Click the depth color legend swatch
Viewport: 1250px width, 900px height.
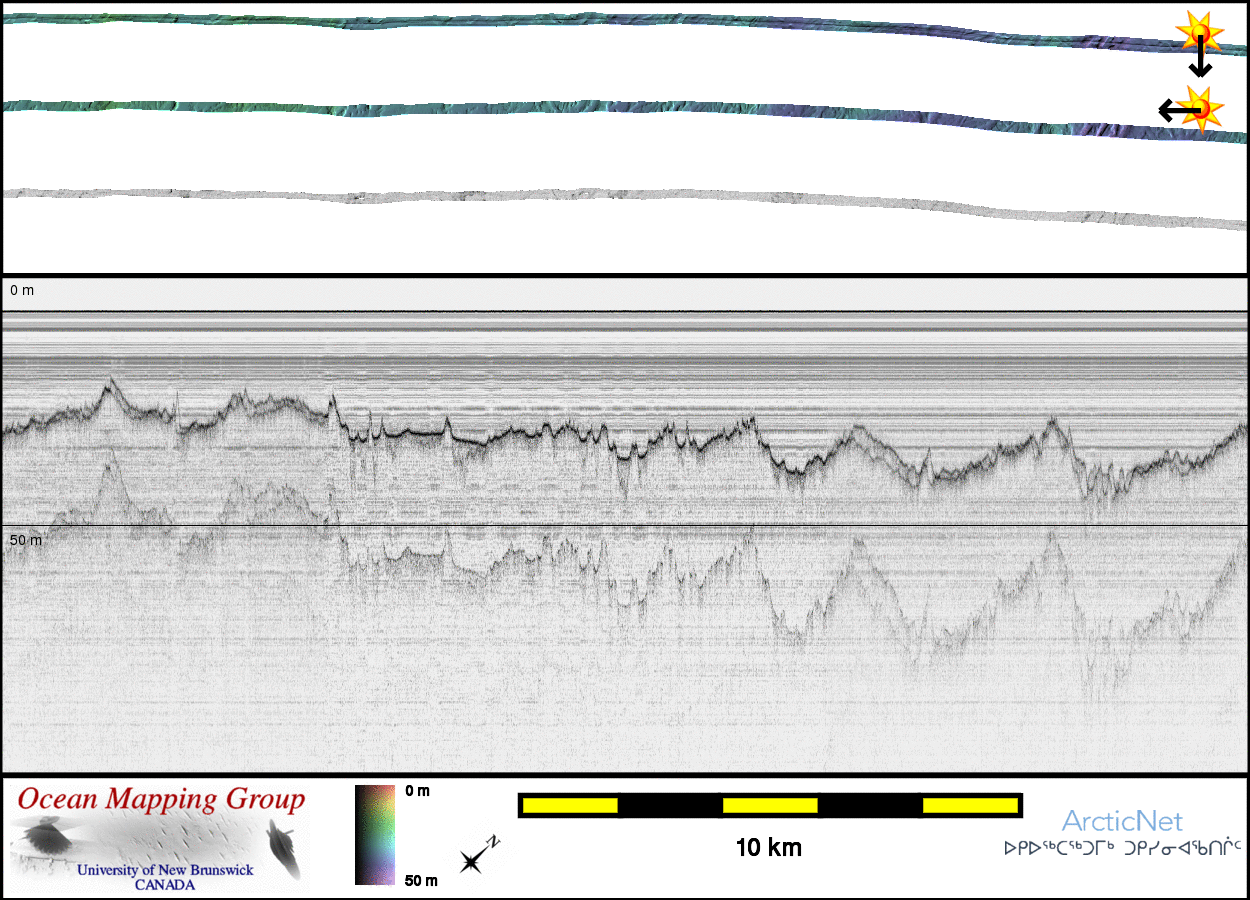coord(376,835)
